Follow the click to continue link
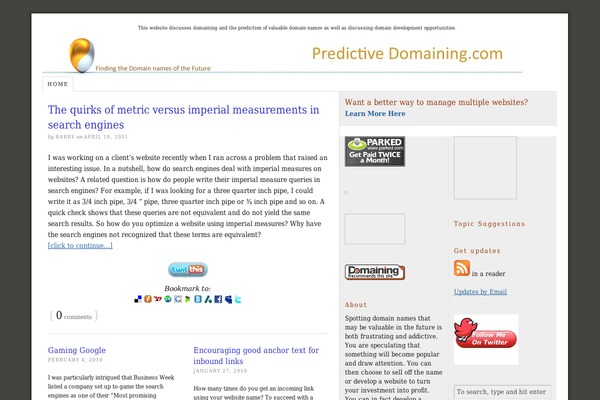The image size is (600, 400). [80, 245]
